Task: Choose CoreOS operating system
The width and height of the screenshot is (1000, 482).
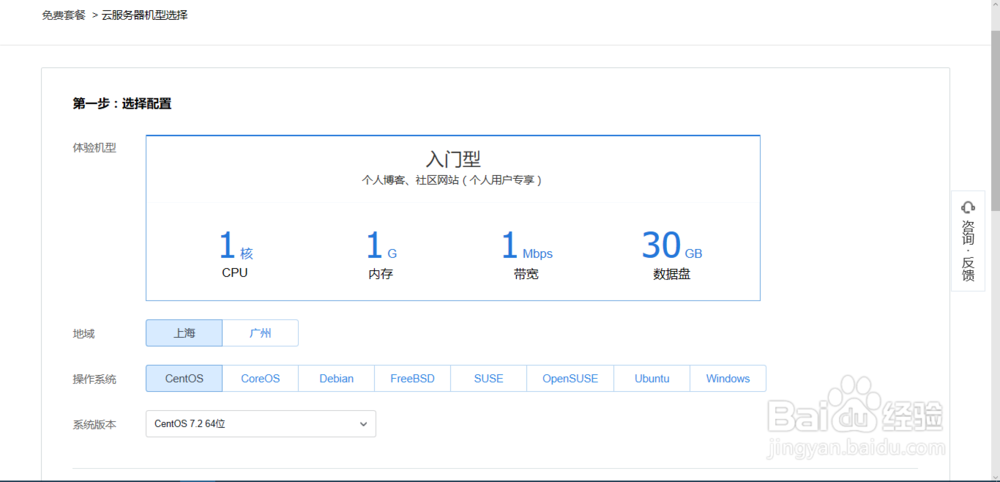Action: click(260, 379)
